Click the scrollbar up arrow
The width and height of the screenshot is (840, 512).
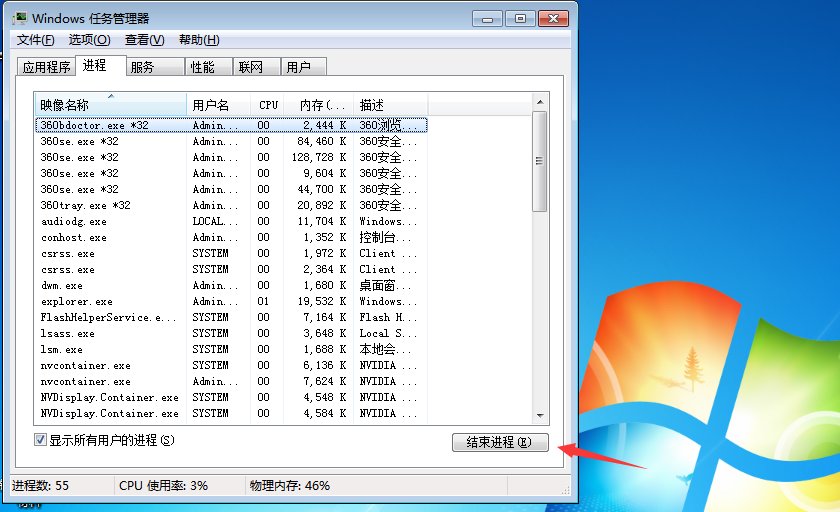[540, 102]
